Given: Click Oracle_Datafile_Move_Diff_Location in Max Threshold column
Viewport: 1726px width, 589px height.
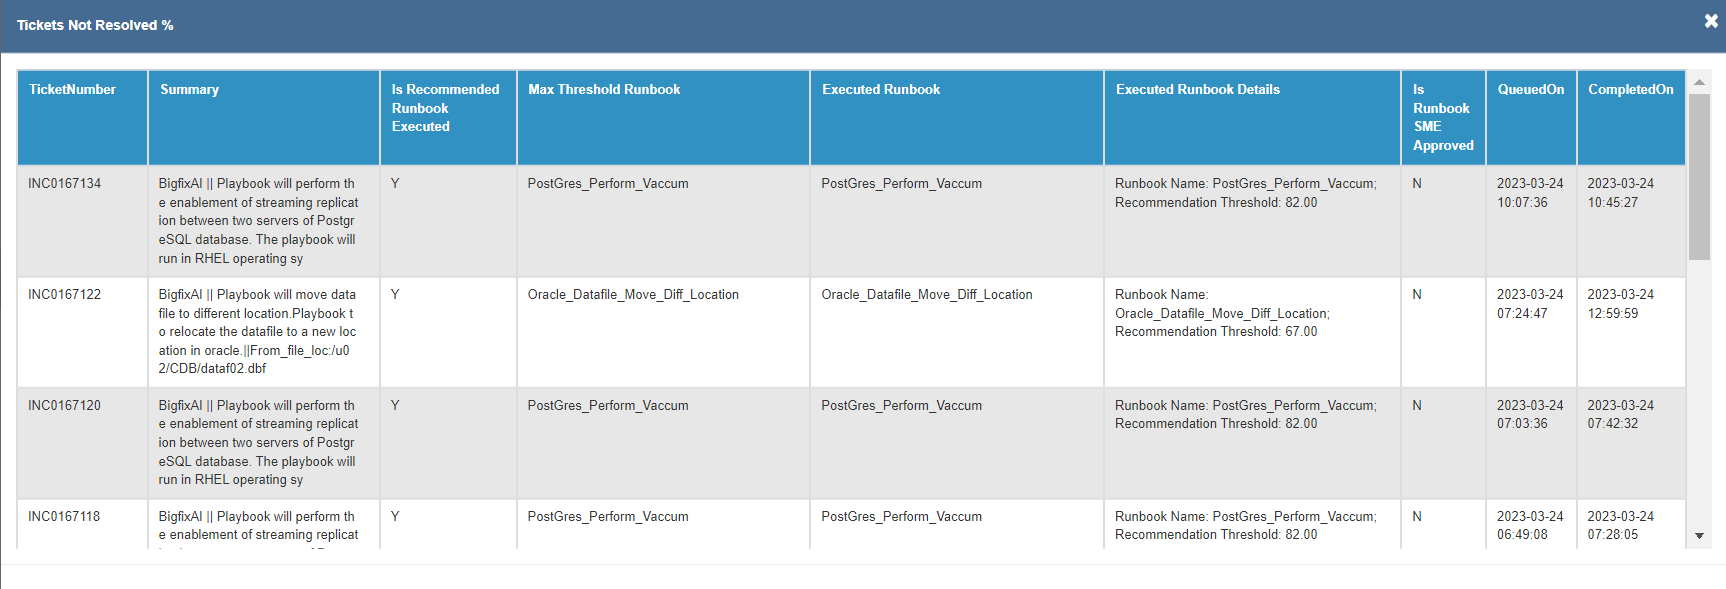Looking at the screenshot, I should pos(633,295).
